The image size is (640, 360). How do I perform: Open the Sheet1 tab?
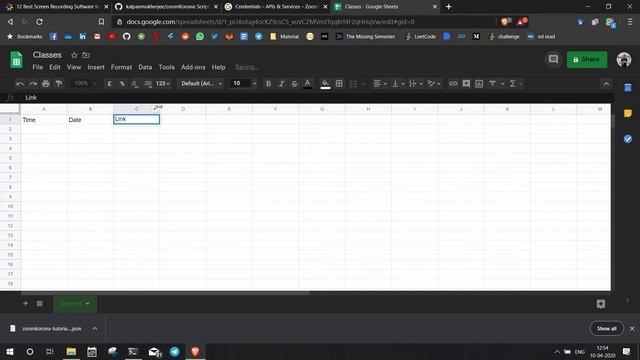(x=75, y=304)
